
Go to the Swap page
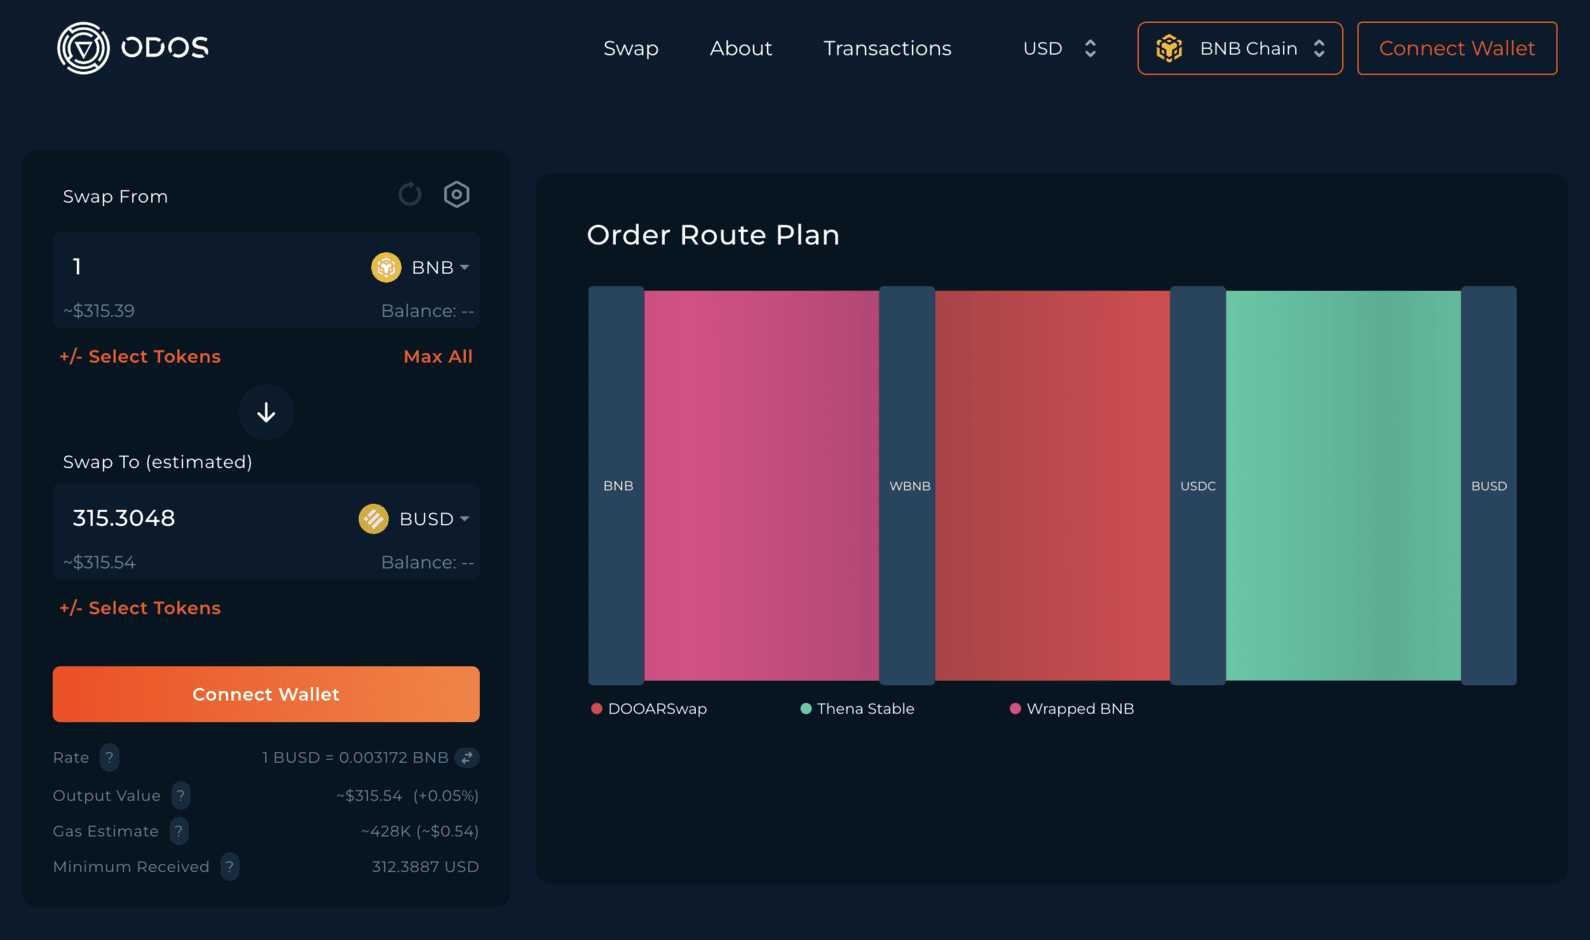[631, 48]
